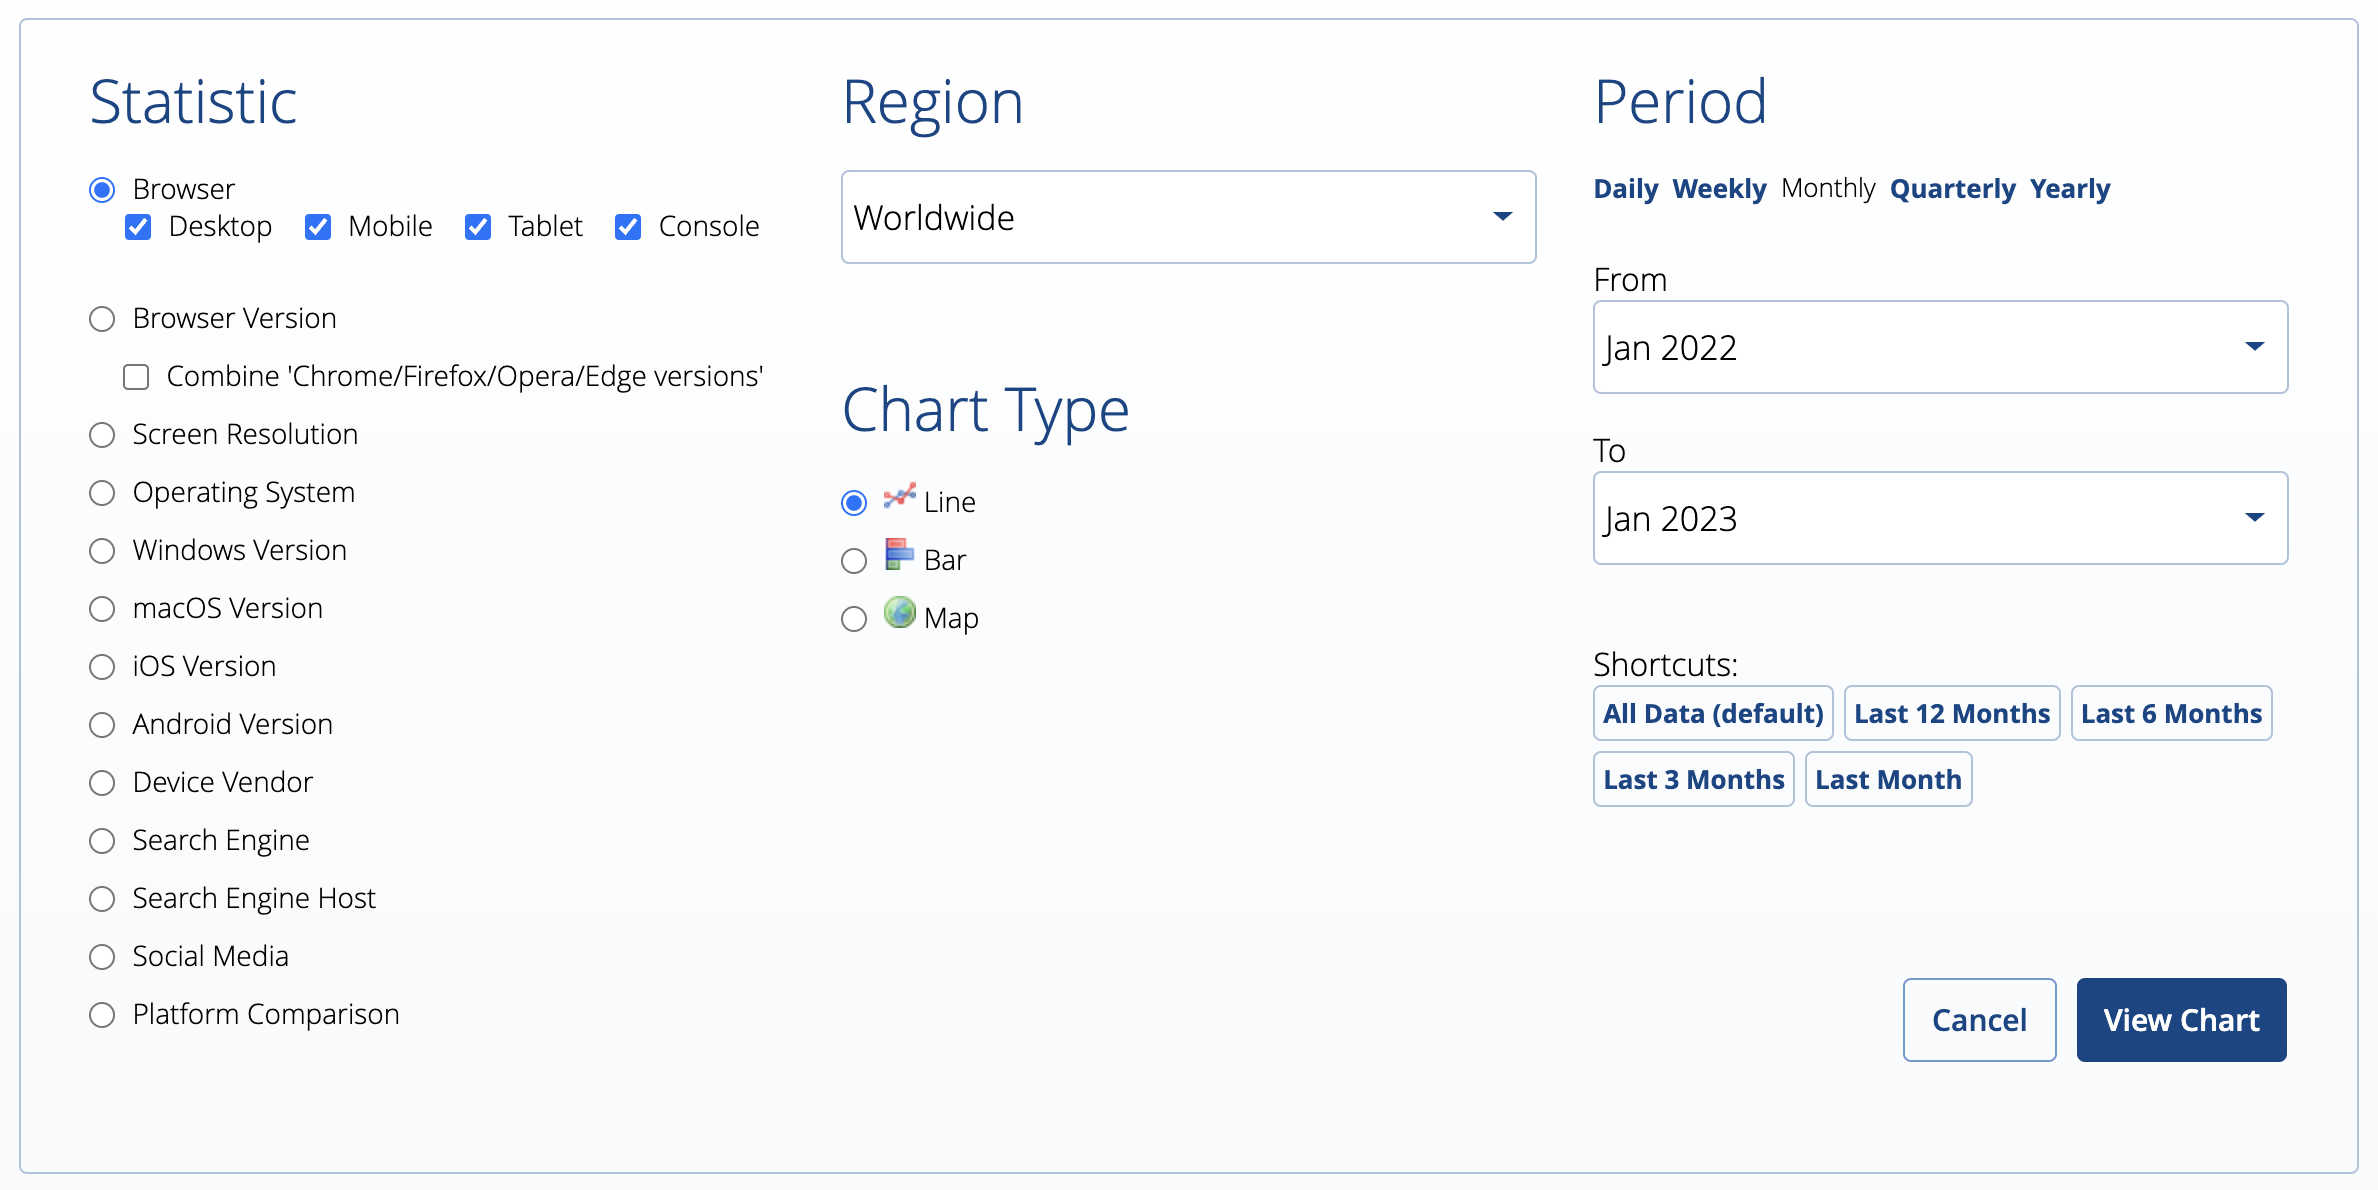
Task: Click the Line chart icon
Action: coord(899,497)
